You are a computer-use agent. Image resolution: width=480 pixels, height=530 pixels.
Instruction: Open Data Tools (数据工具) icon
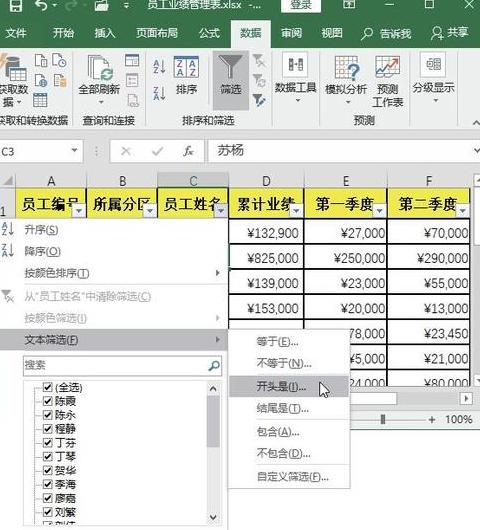pos(295,65)
